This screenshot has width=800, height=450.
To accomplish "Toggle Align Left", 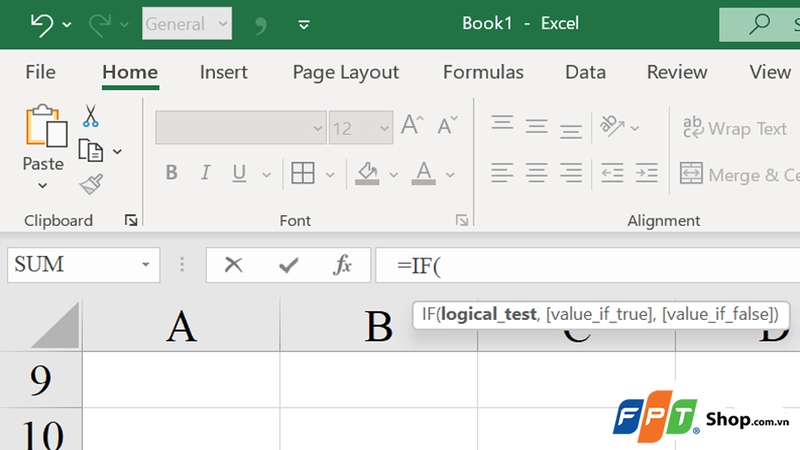I will [503, 173].
